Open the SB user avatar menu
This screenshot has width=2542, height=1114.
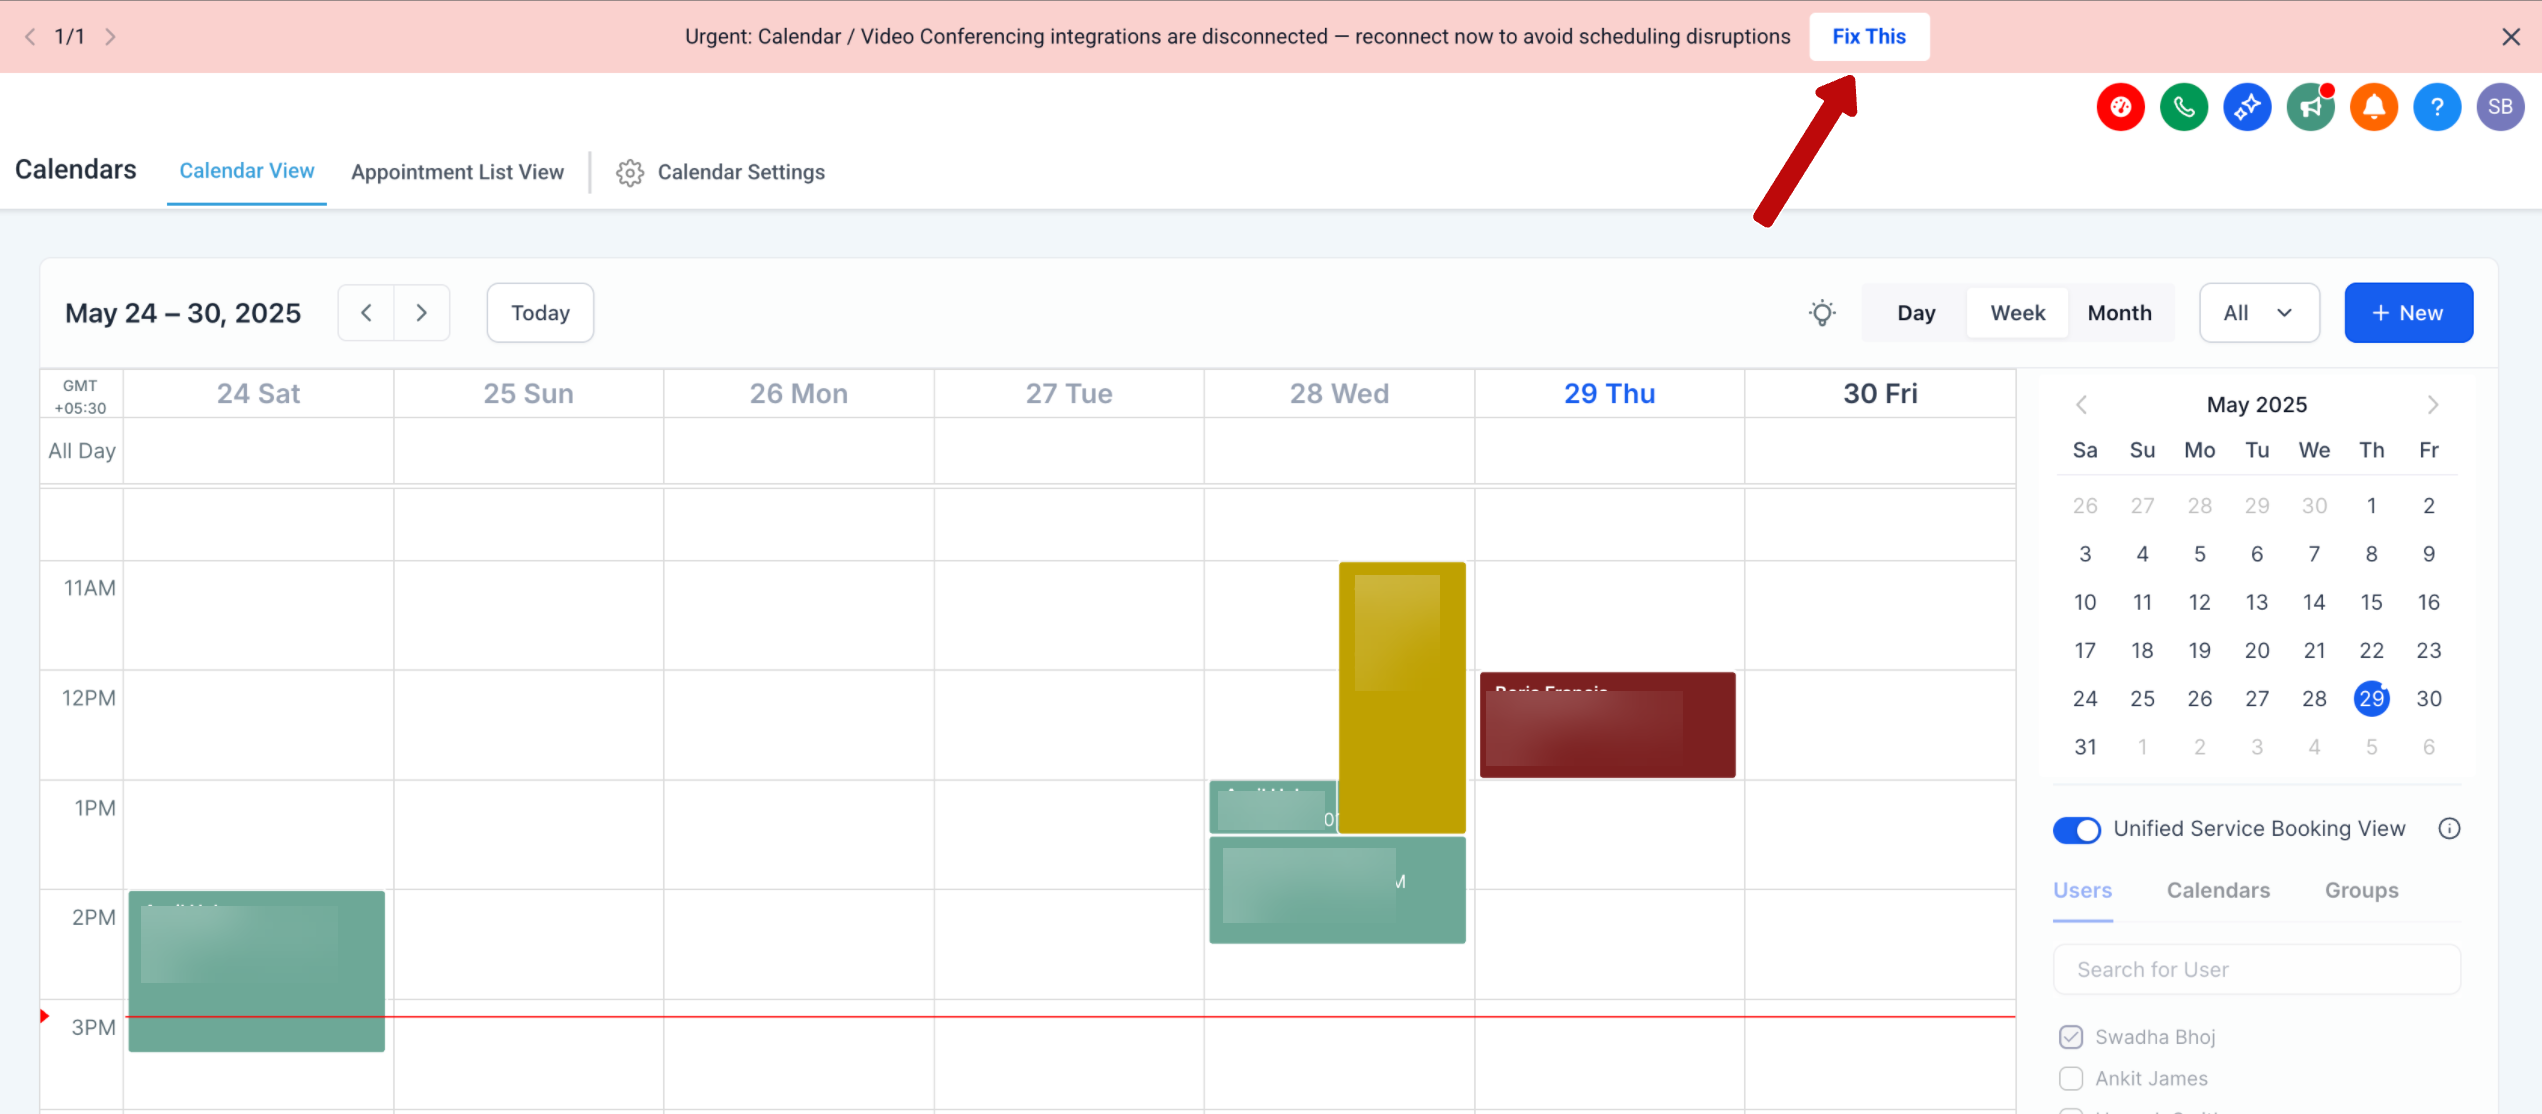click(2500, 107)
